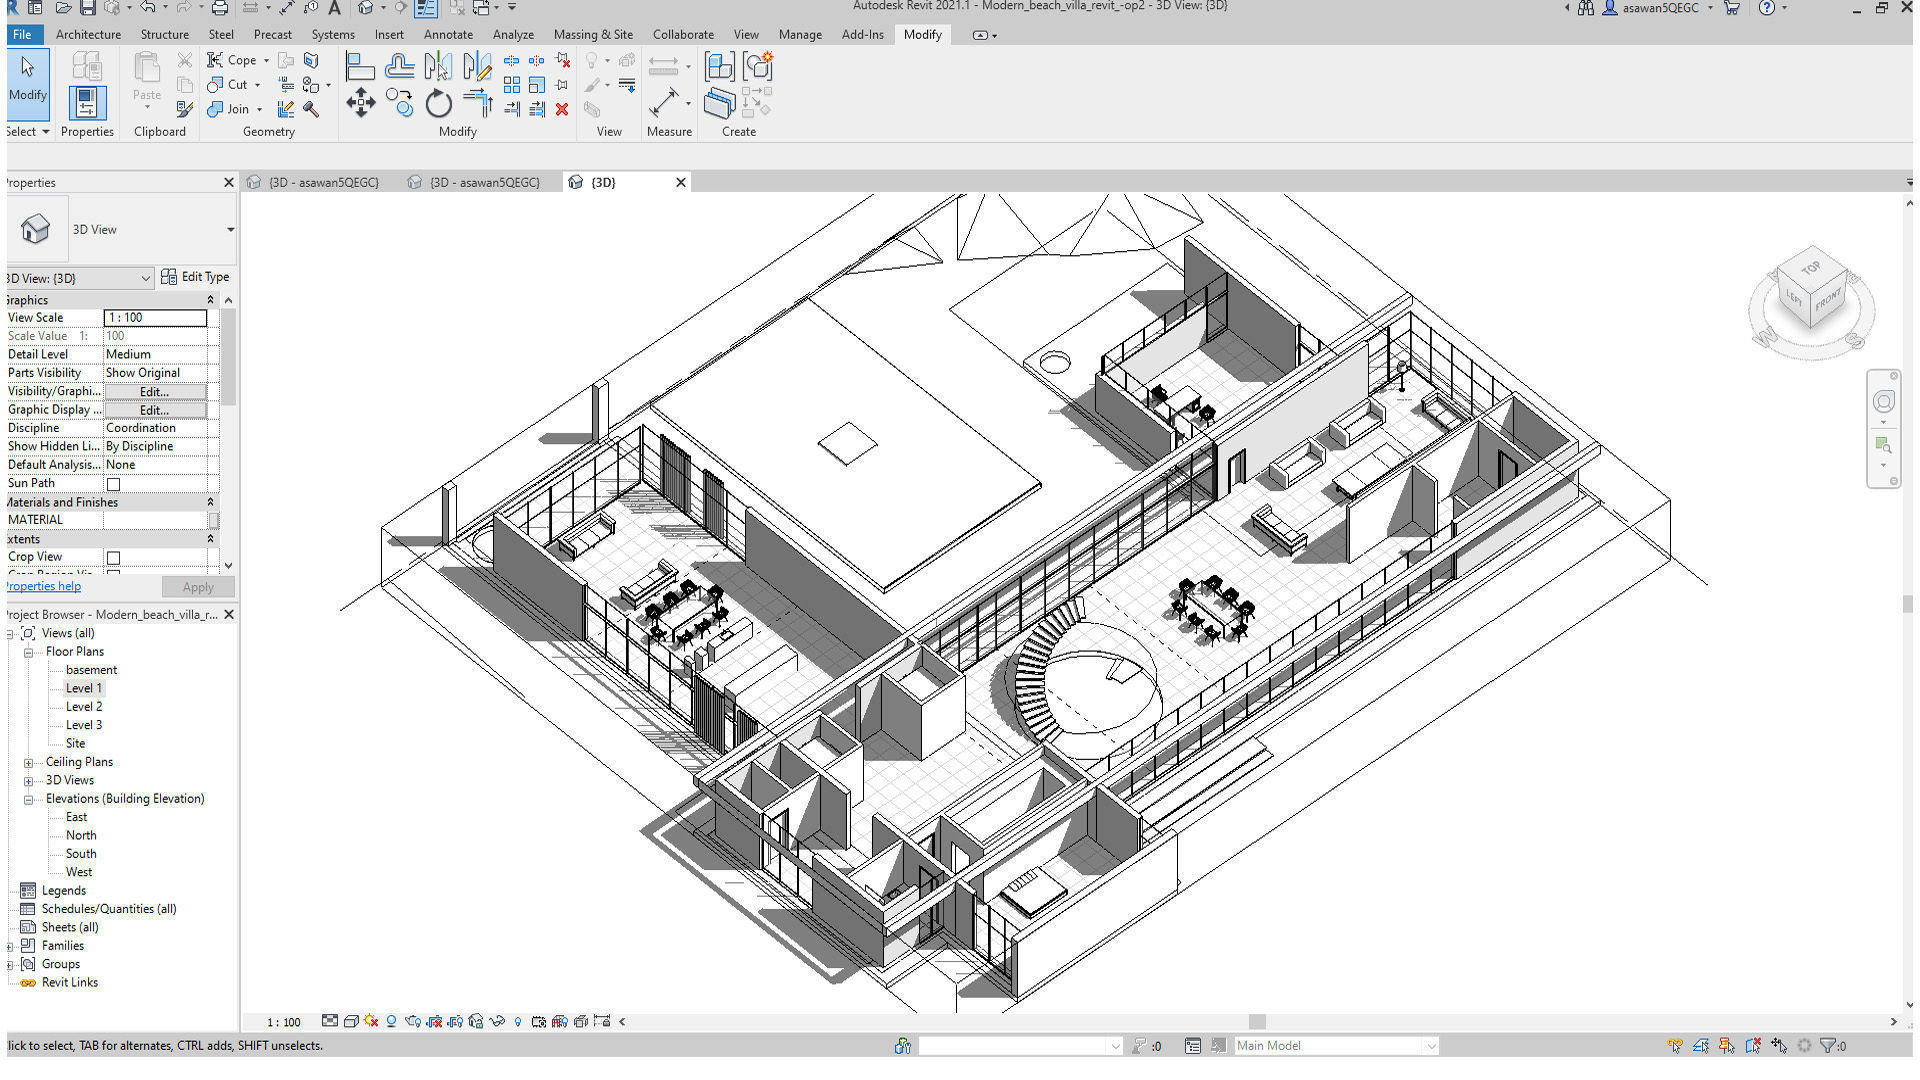Image resolution: width=1920 pixels, height=1080 pixels.
Task: Switch to the Massing & Site tab
Action: (593, 34)
